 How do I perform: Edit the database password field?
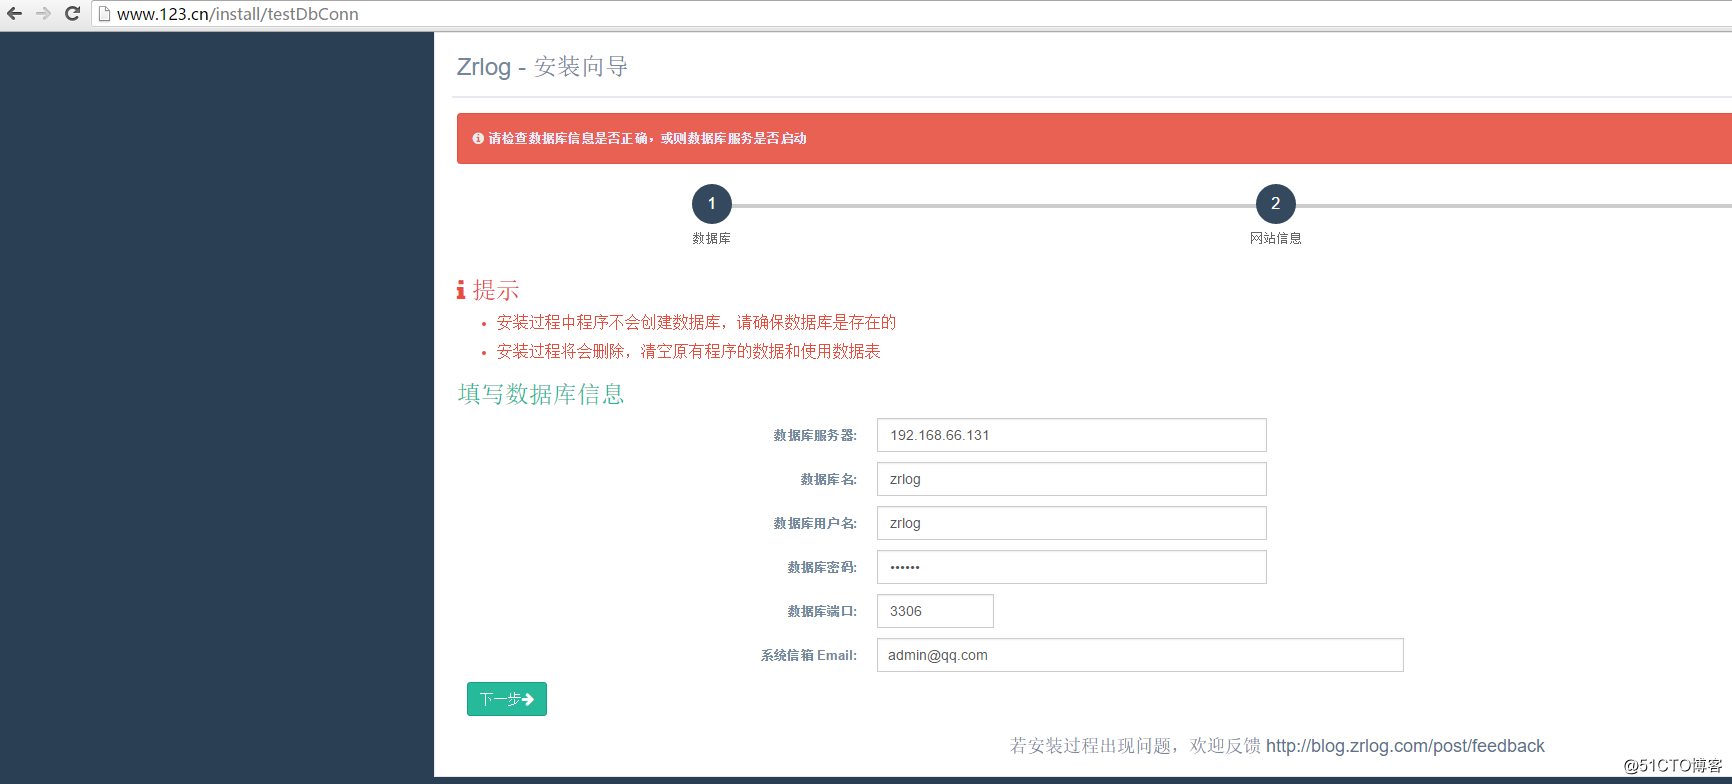click(x=1072, y=567)
